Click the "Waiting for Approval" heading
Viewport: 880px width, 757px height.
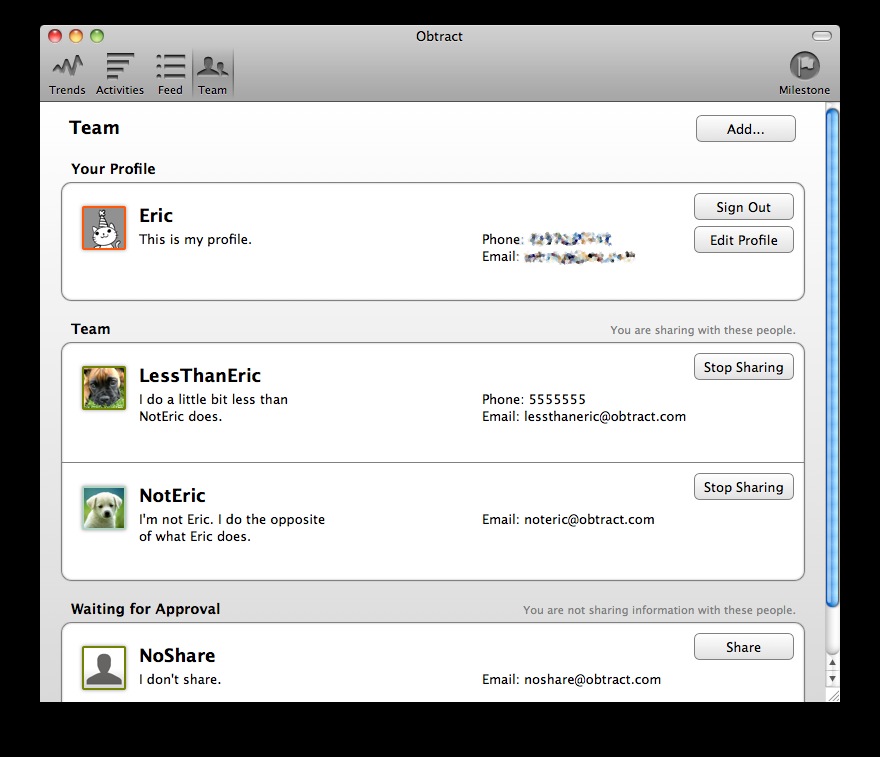[145, 609]
